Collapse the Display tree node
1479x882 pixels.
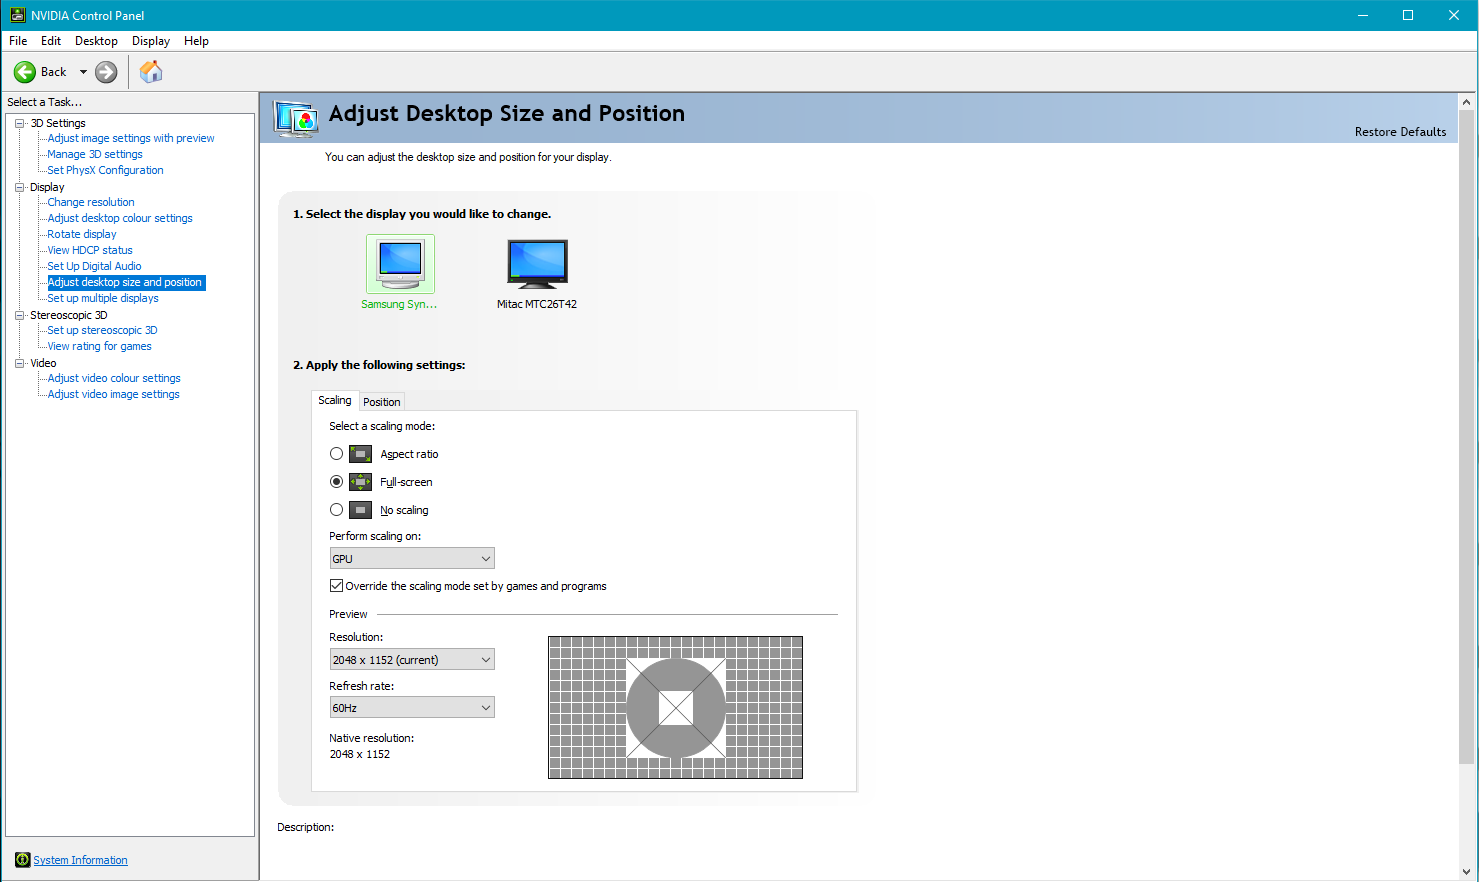click(19, 187)
